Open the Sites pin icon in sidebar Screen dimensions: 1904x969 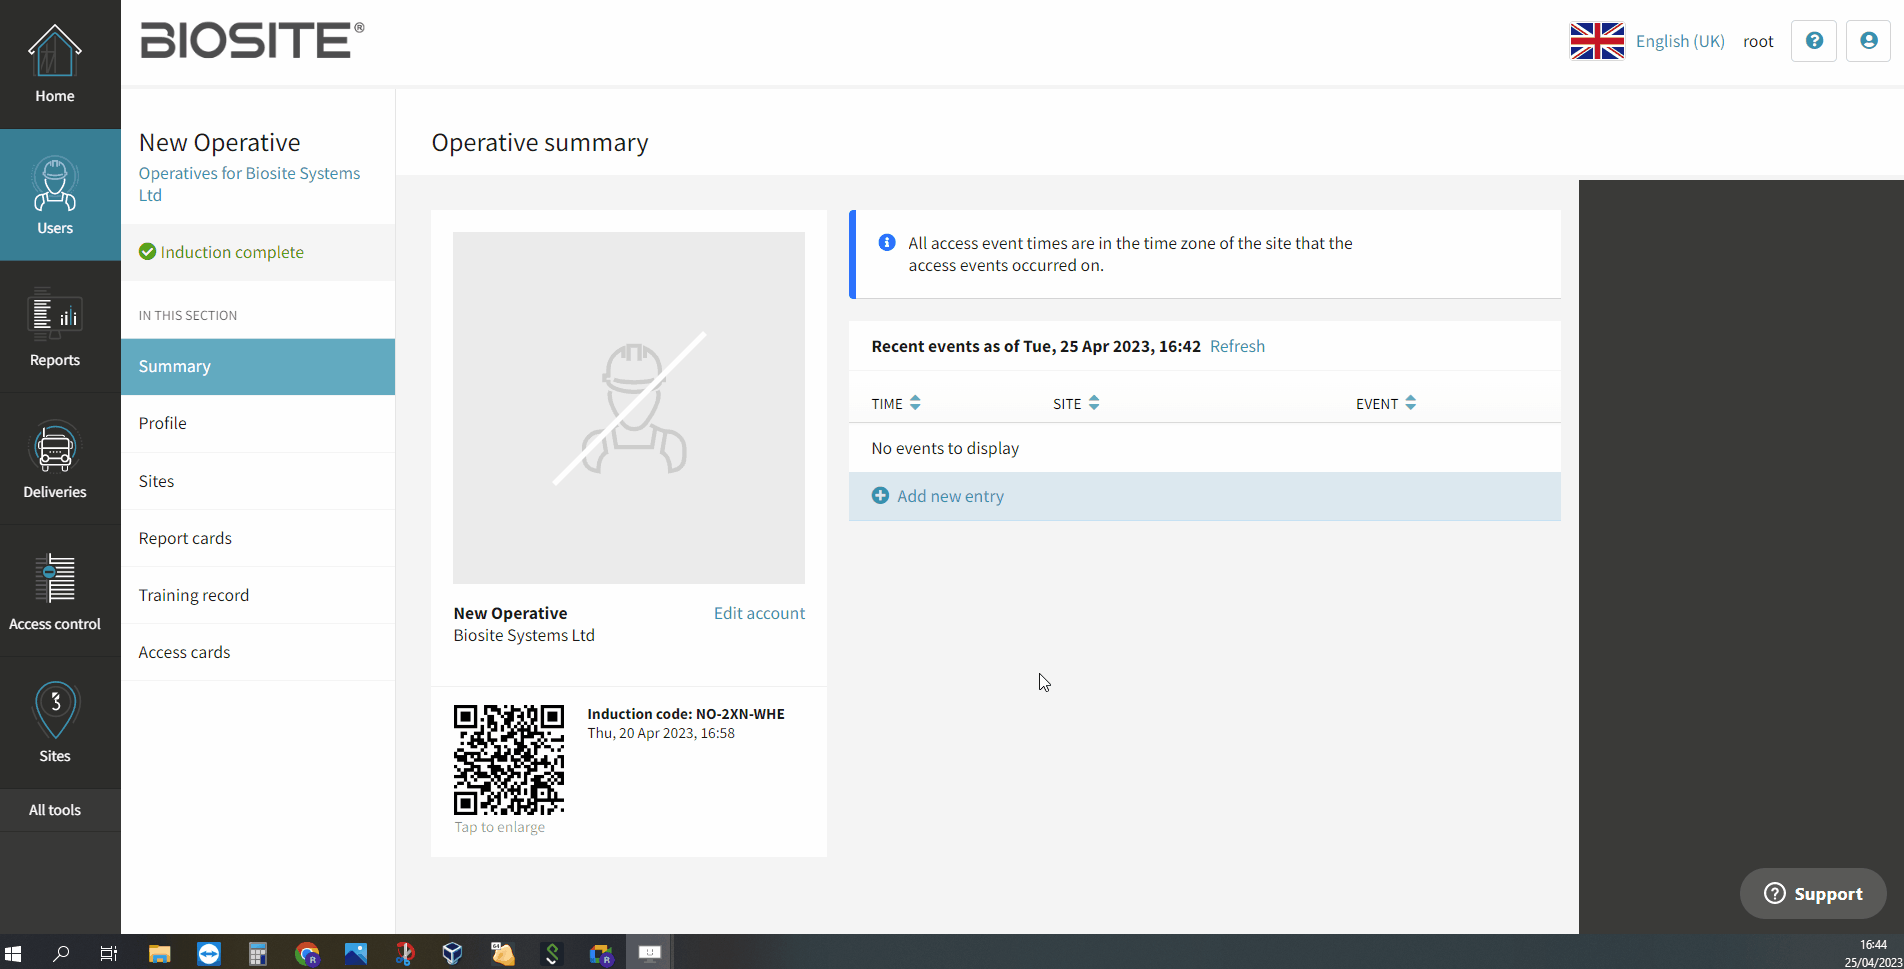[x=55, y=709]
